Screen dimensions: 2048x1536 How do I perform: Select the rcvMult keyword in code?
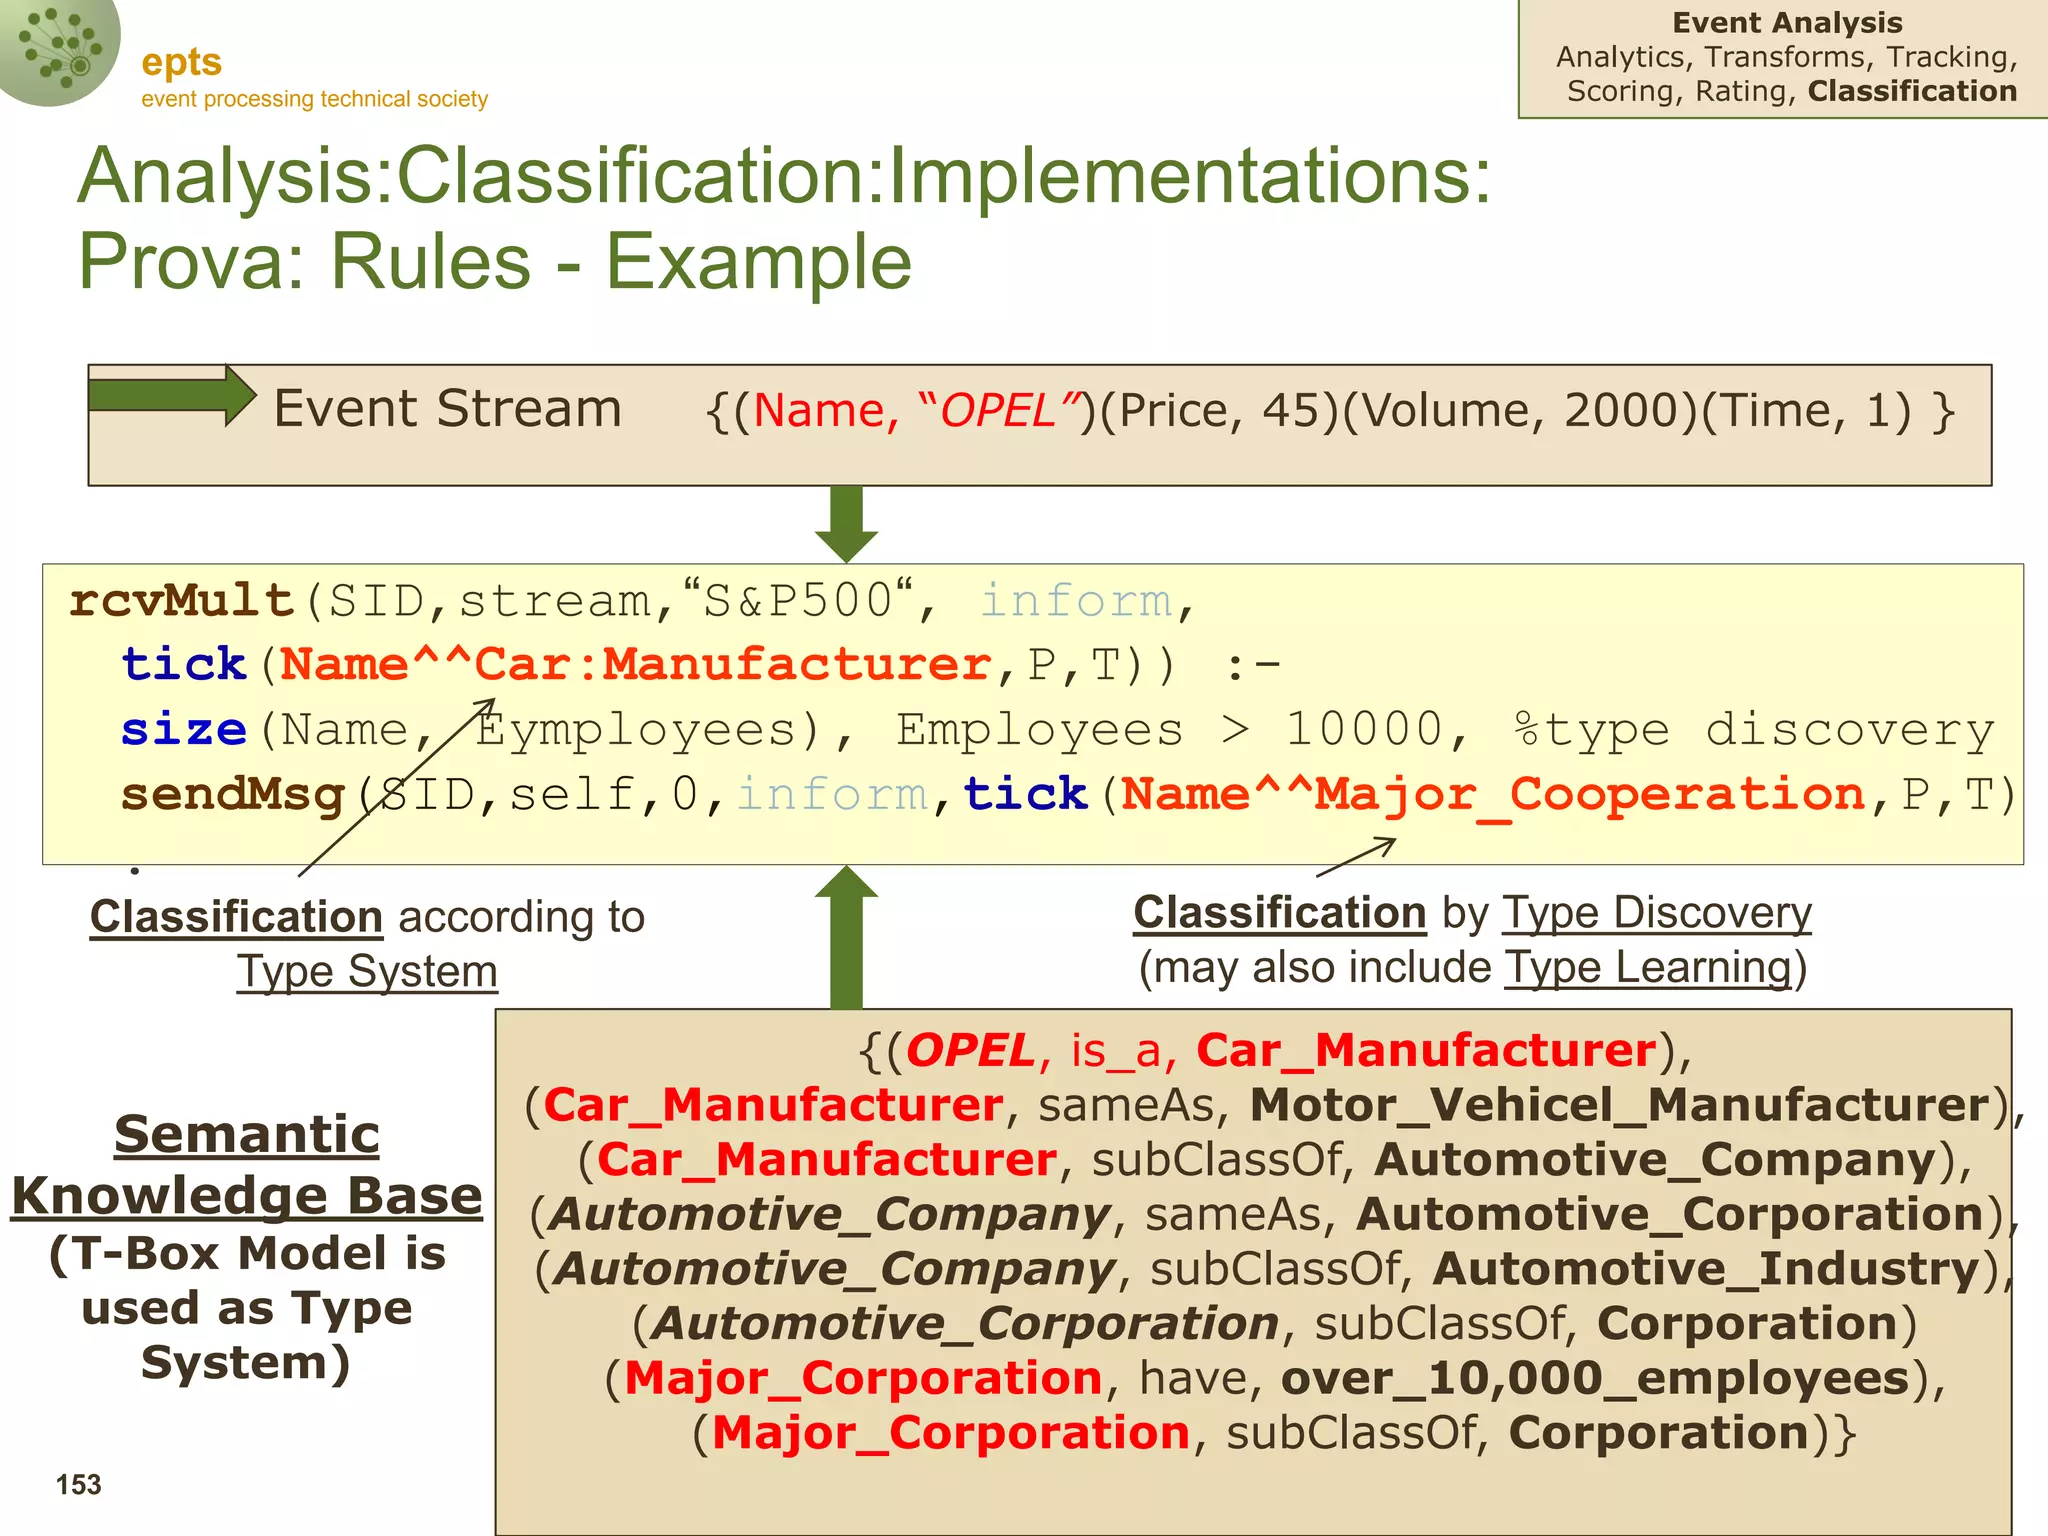(x=181, y=601)
